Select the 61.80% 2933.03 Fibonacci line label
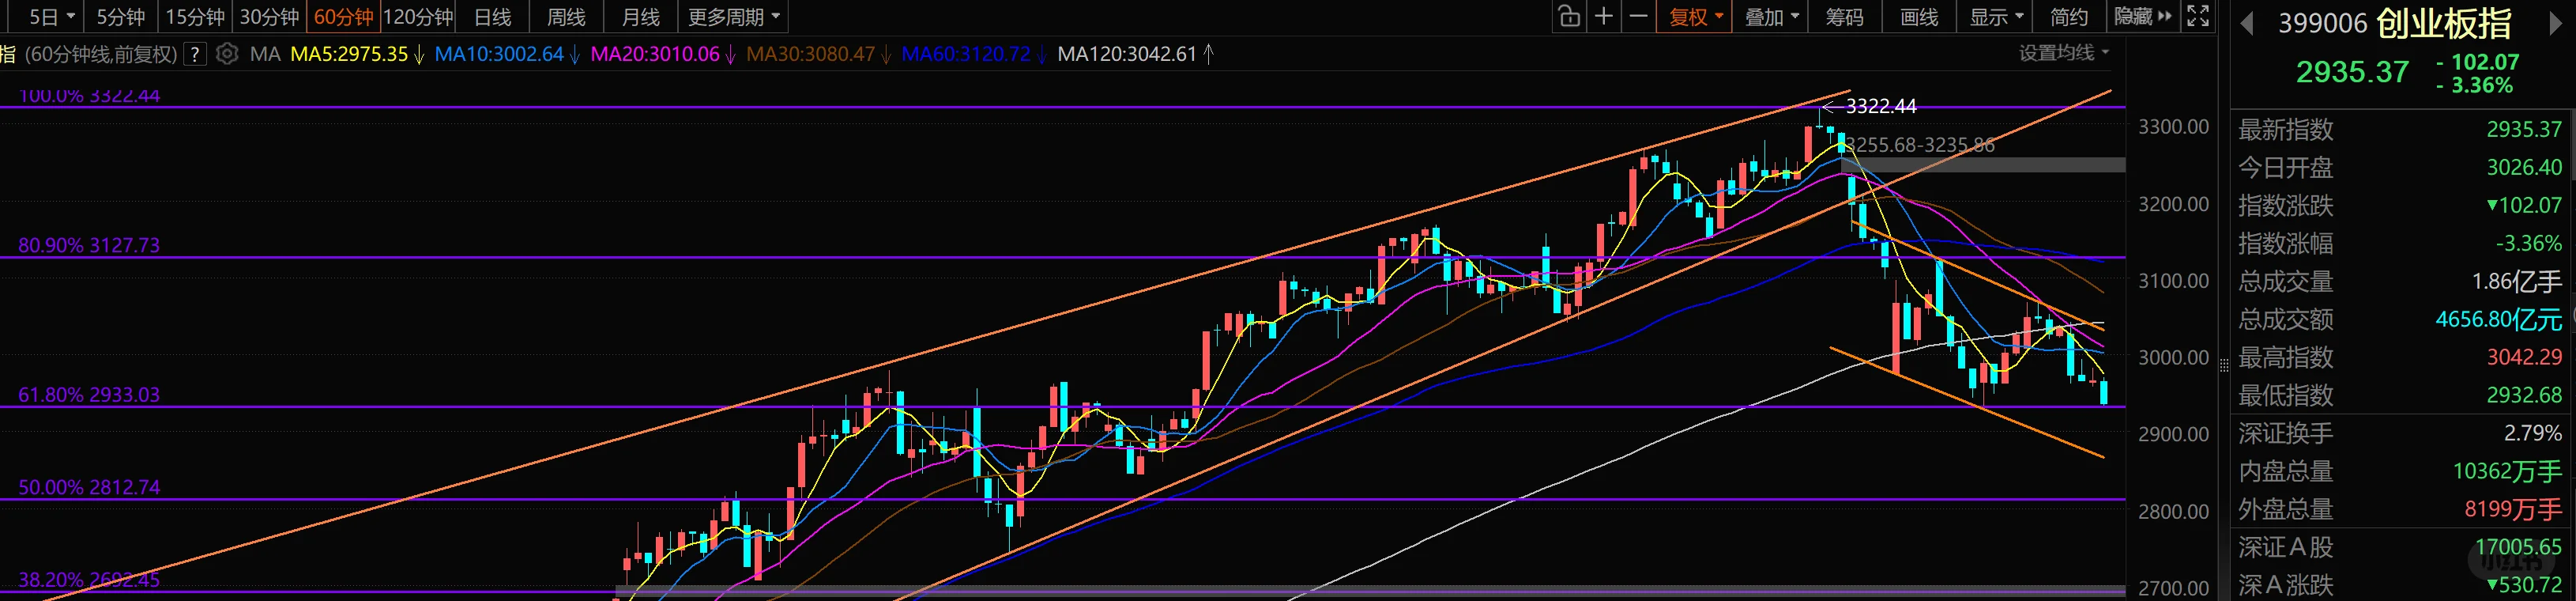 89,395
